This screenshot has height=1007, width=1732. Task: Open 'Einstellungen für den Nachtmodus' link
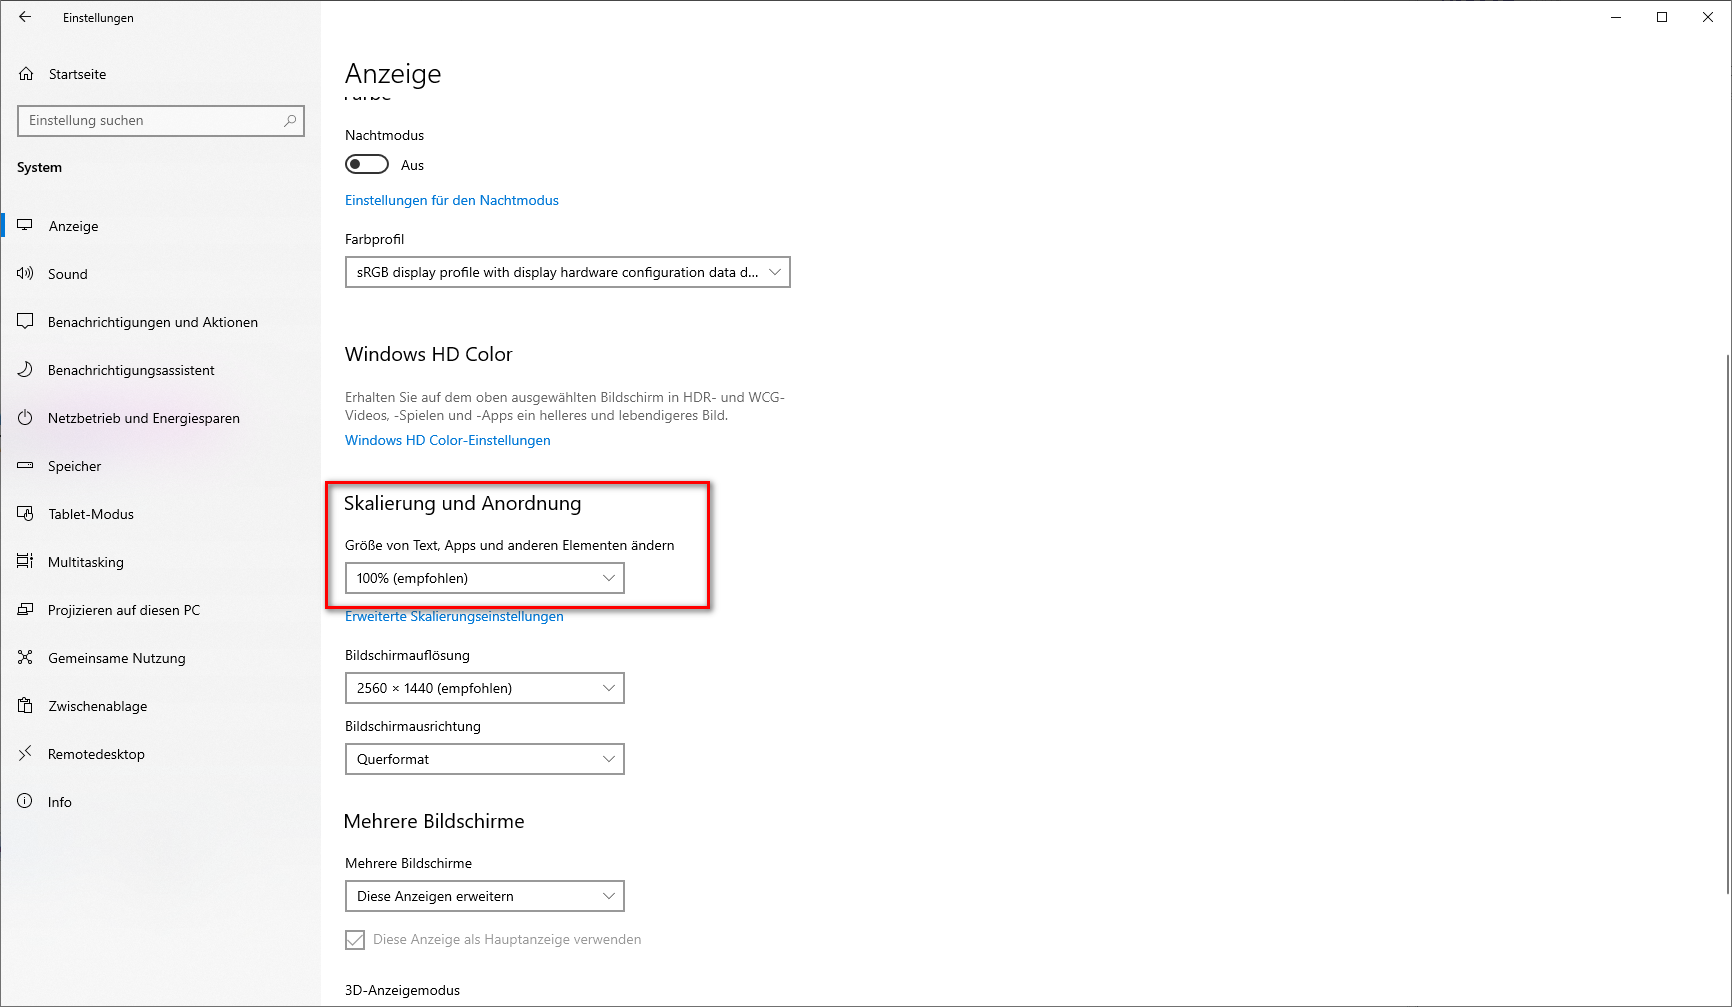(x=452, y=200)
